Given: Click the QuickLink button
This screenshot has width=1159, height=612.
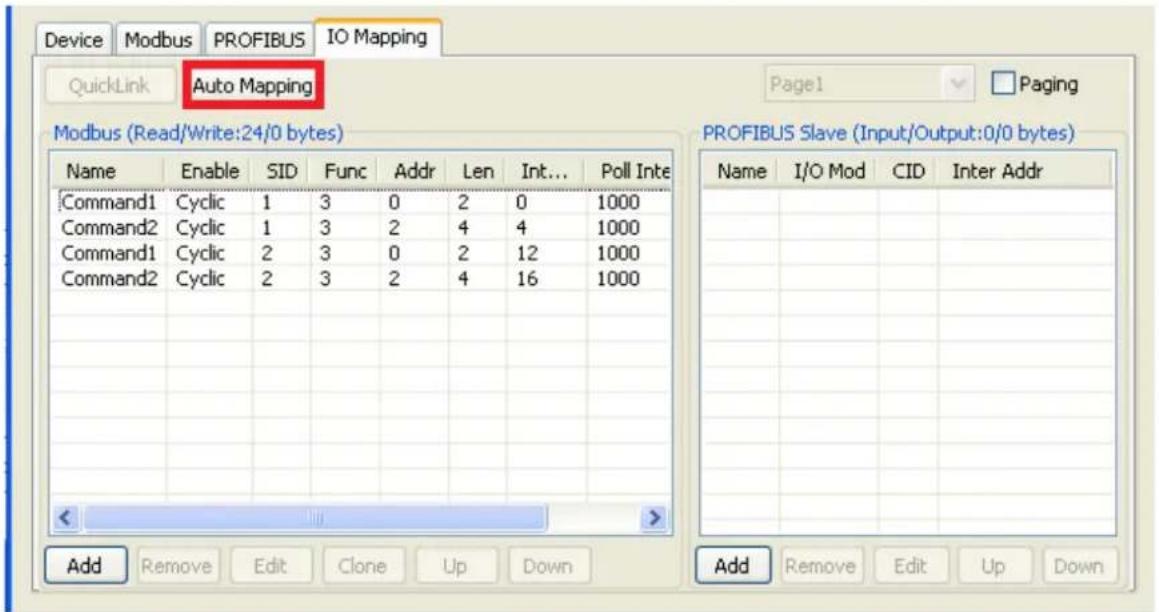Looking at the screenshot, I should point(109,86).
